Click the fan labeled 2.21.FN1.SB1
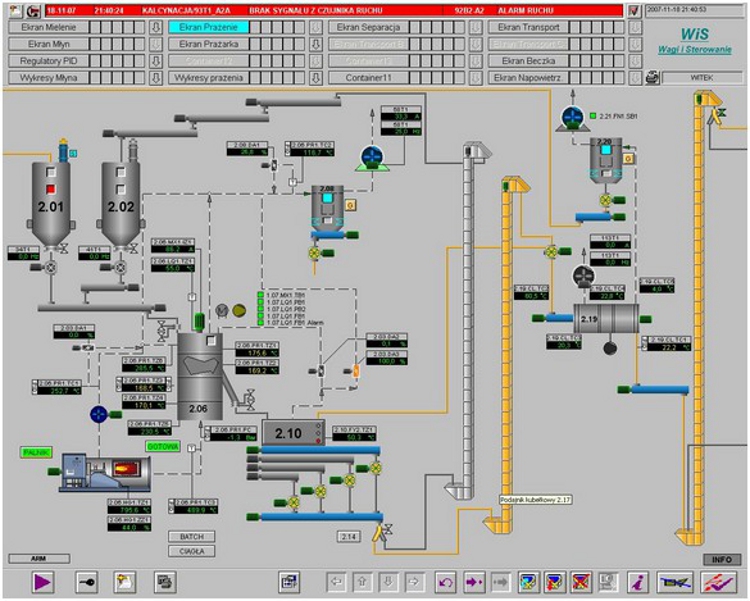 [572, 118]
